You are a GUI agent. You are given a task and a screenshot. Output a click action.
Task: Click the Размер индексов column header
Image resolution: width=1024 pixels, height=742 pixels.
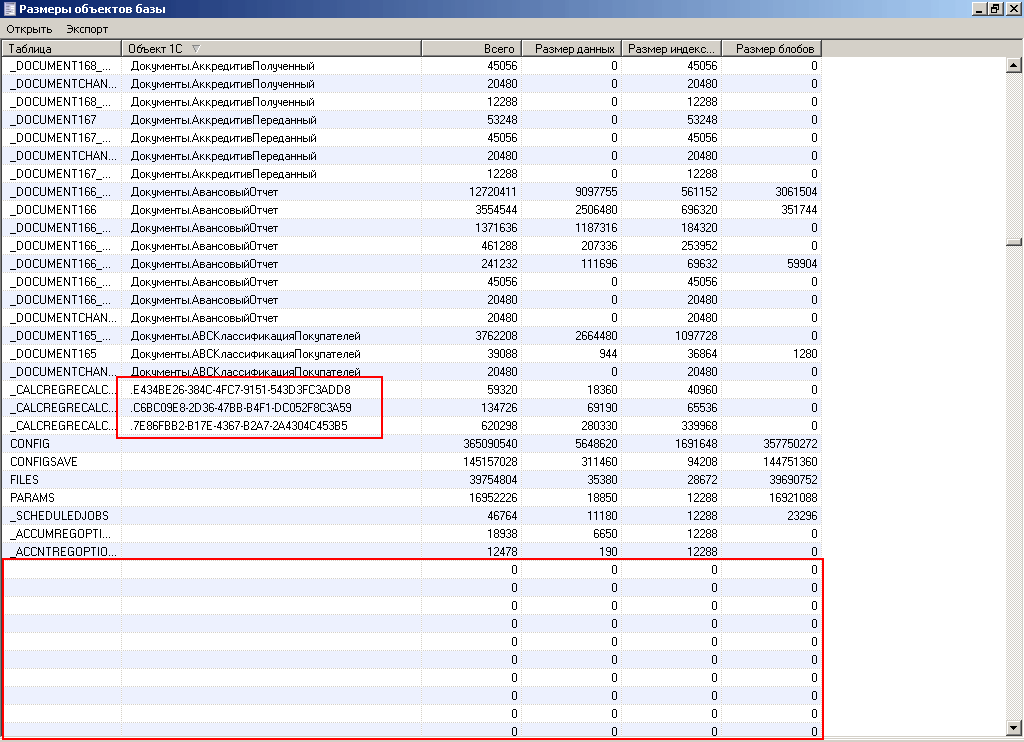pyautogui.click(x=671, y=48)
